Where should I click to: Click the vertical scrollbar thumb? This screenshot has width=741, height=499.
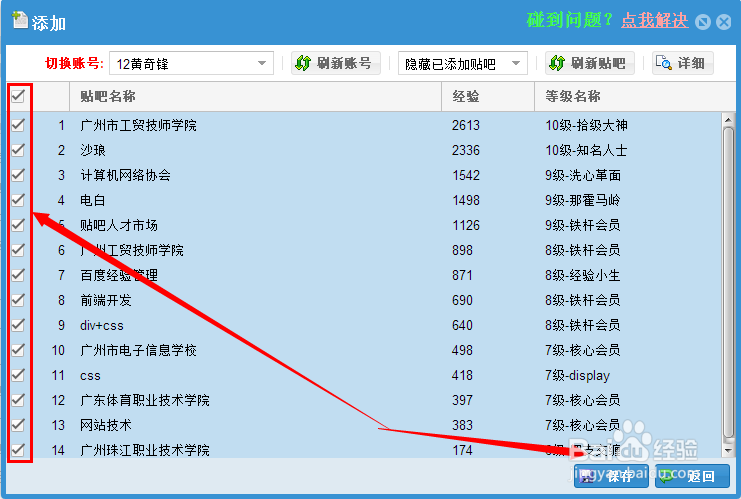728,284
